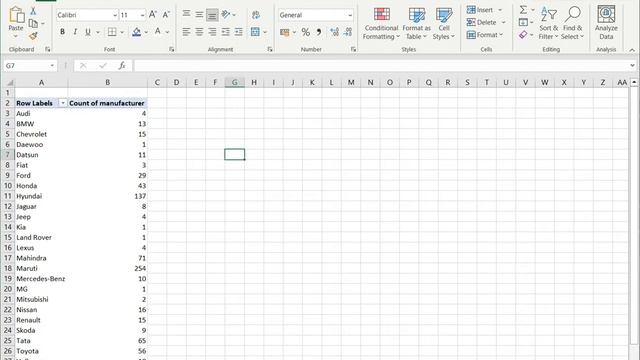Expand the Paste options arrow

(16, 36)
